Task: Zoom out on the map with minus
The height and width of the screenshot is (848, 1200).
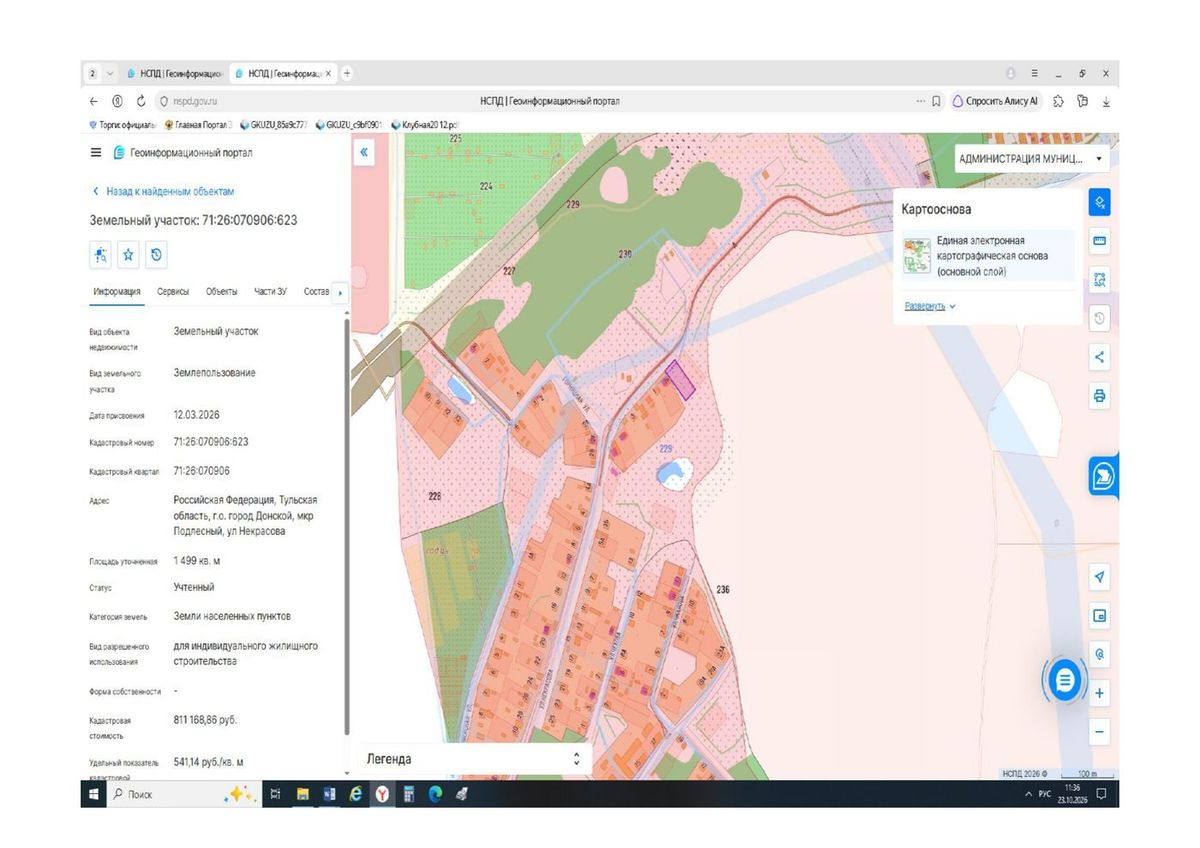Action: pyautogui.click(x=1100, y=731)
